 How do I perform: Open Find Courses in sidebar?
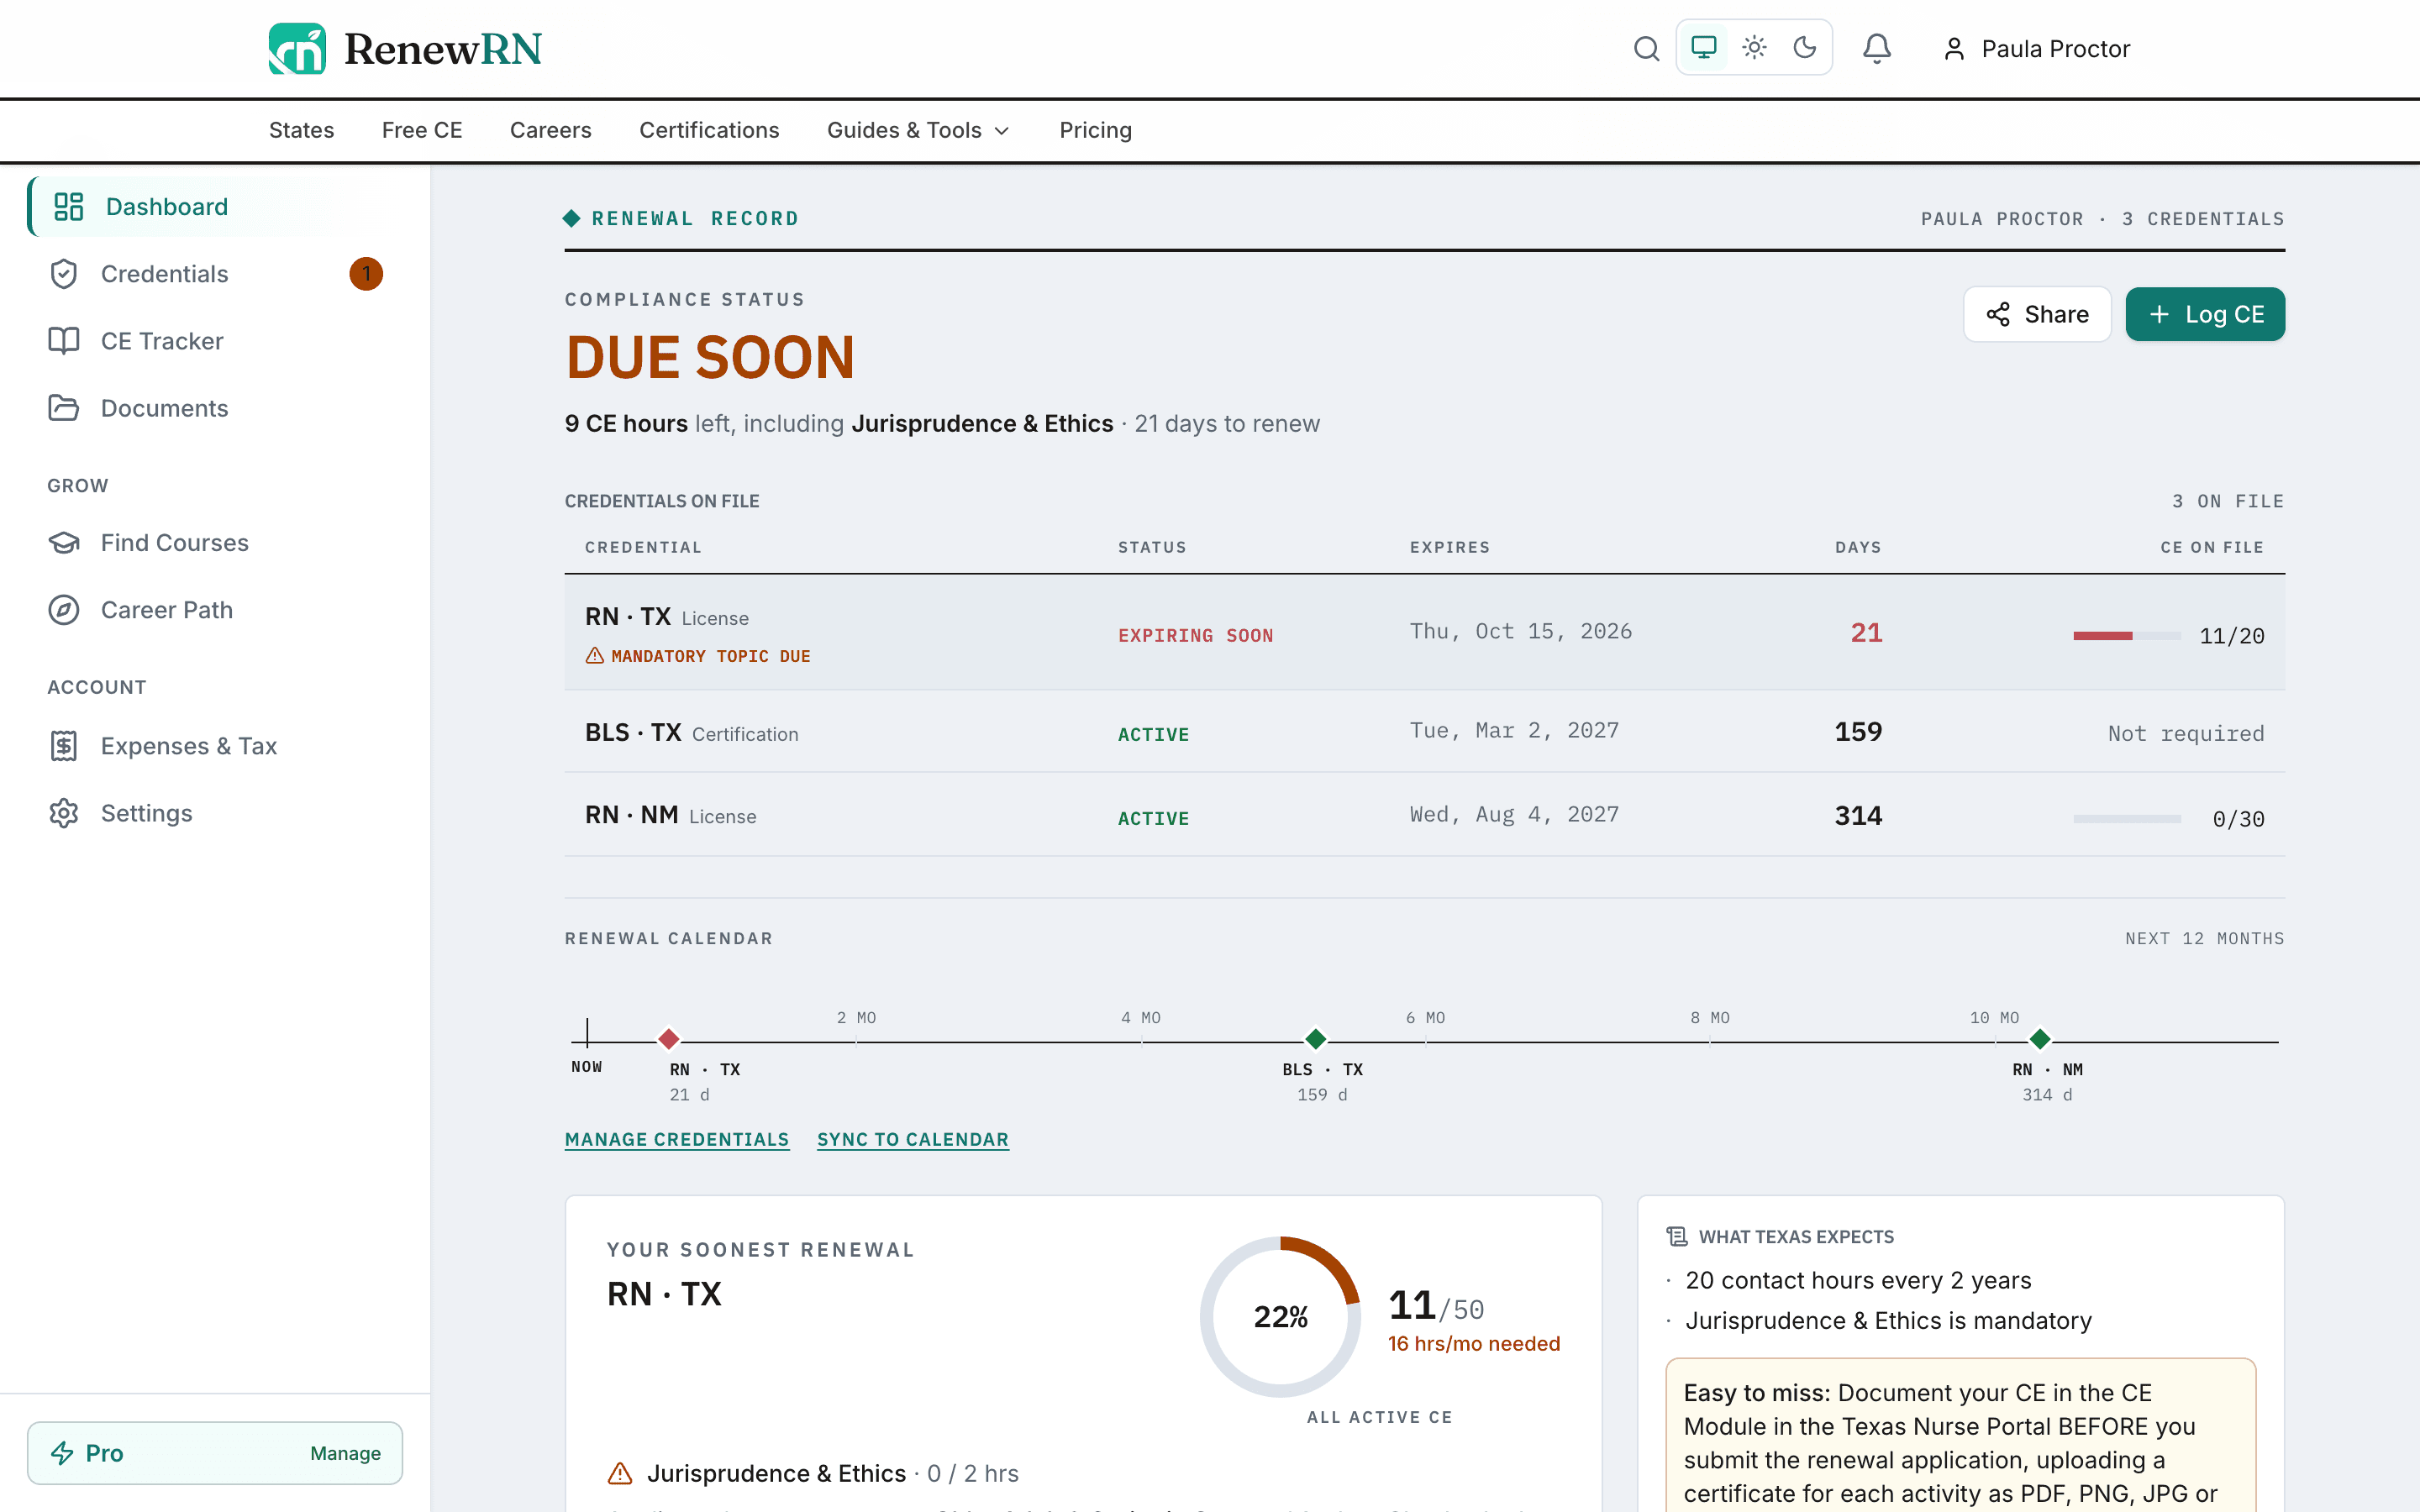pos(215,543)
